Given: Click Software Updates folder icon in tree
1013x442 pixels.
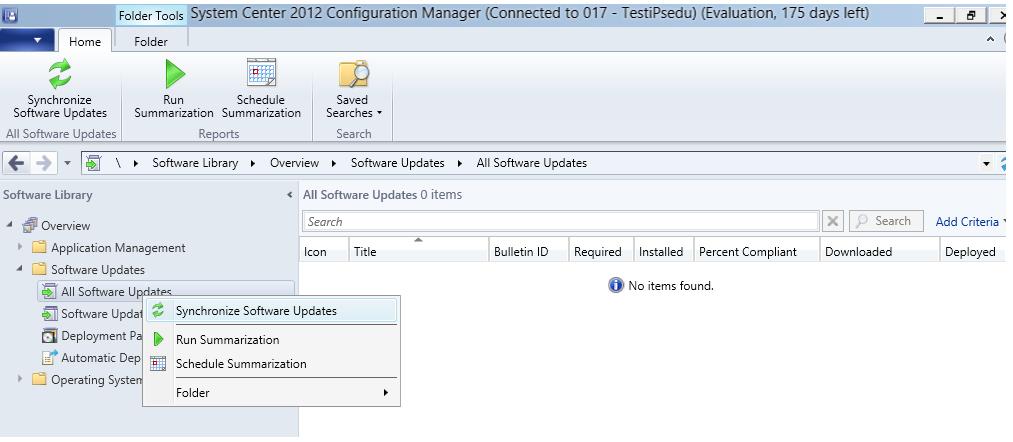Looking at the screenshot, I should (39, 269).
